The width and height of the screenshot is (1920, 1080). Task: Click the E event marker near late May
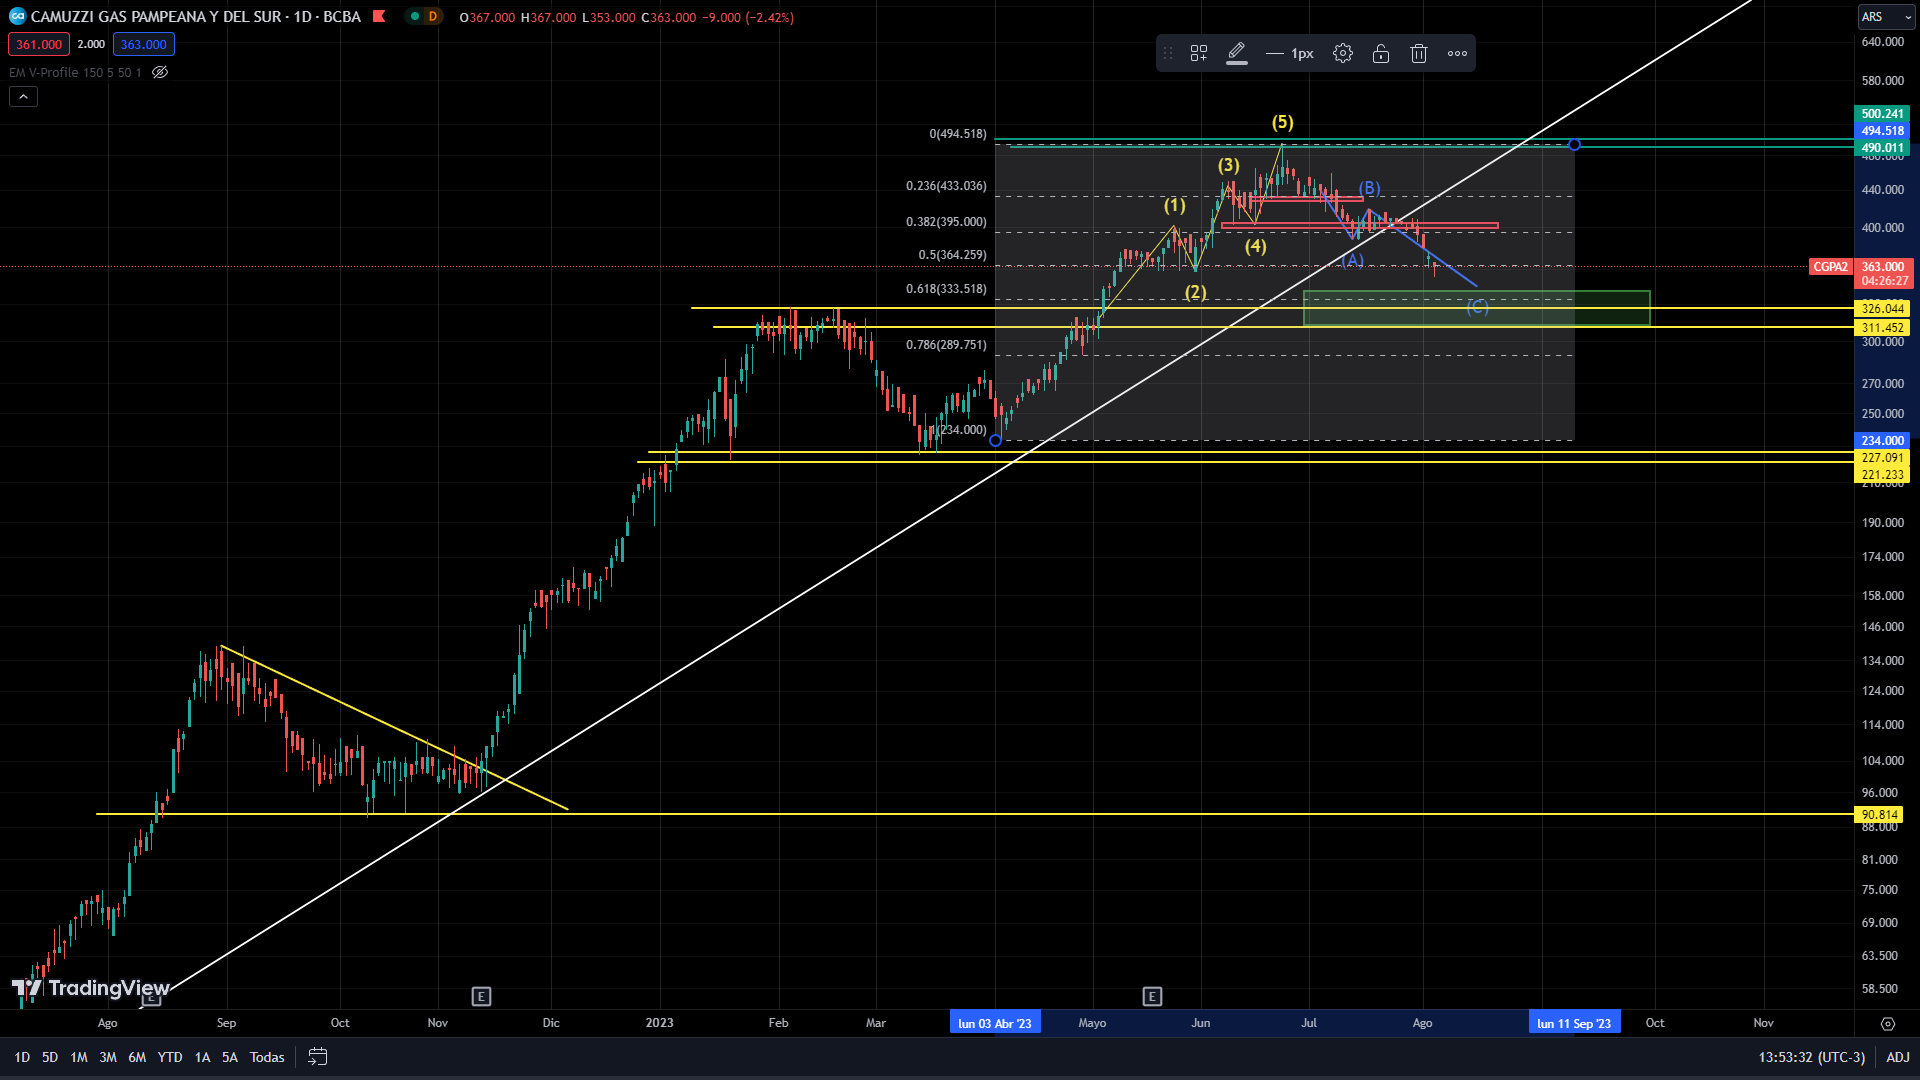(x=1152, y=997)
